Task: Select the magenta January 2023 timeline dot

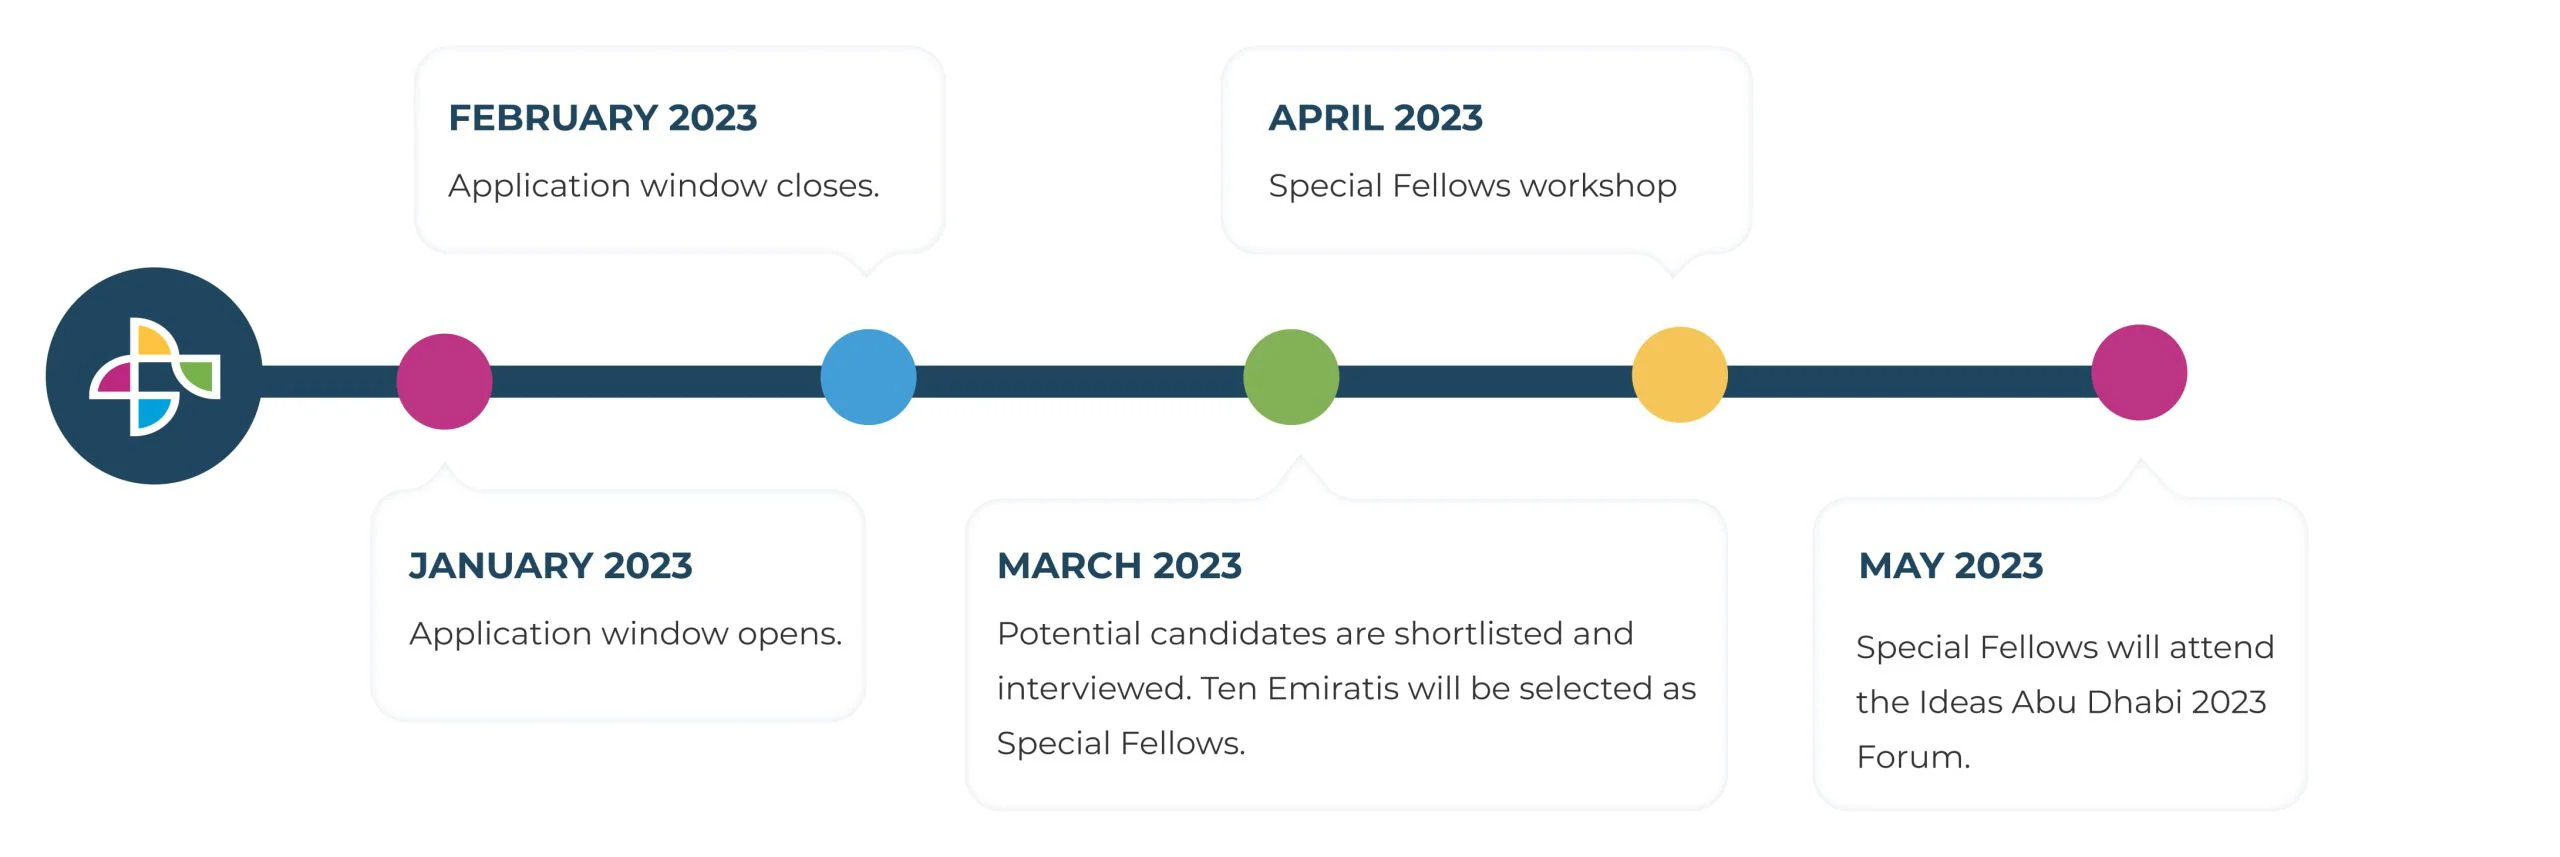Action: pos(444,381)
